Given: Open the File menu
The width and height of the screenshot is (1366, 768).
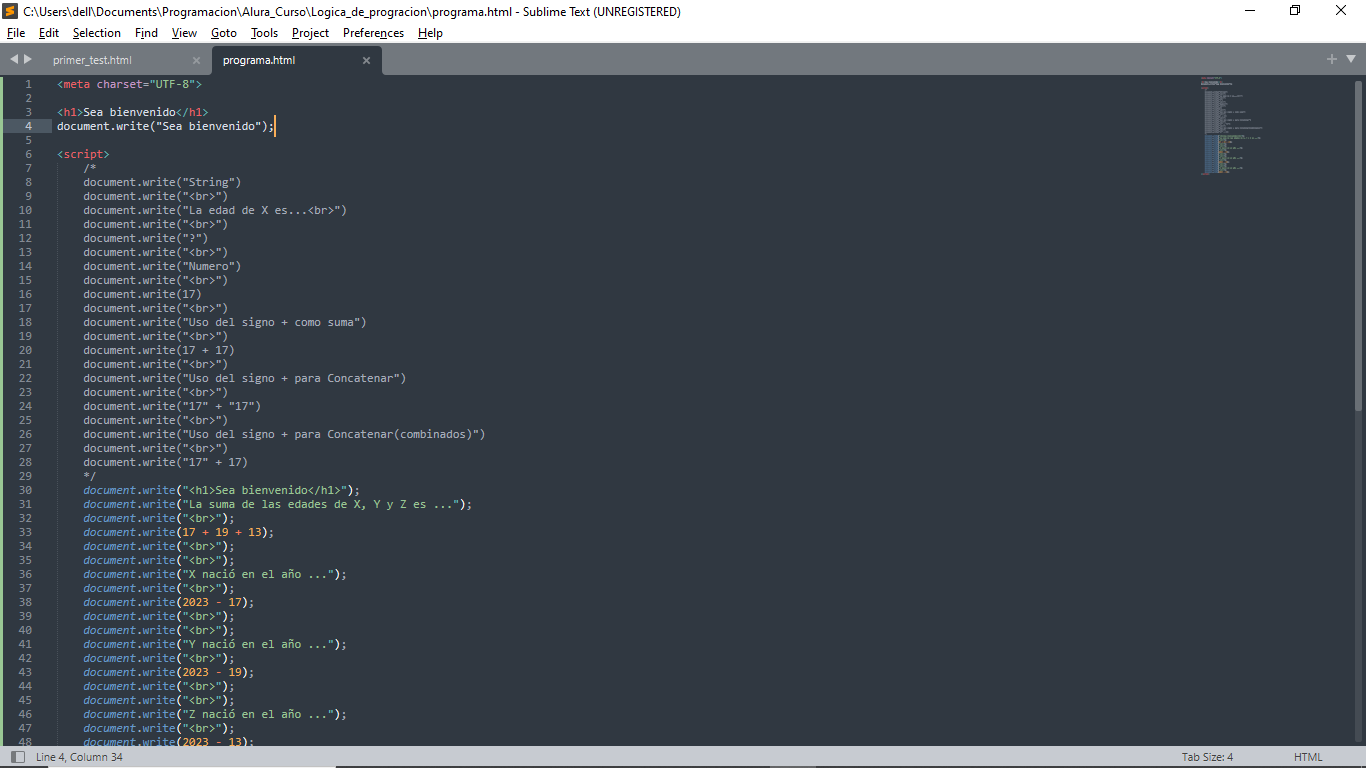Looking at the screenshot, I should 15,33.
